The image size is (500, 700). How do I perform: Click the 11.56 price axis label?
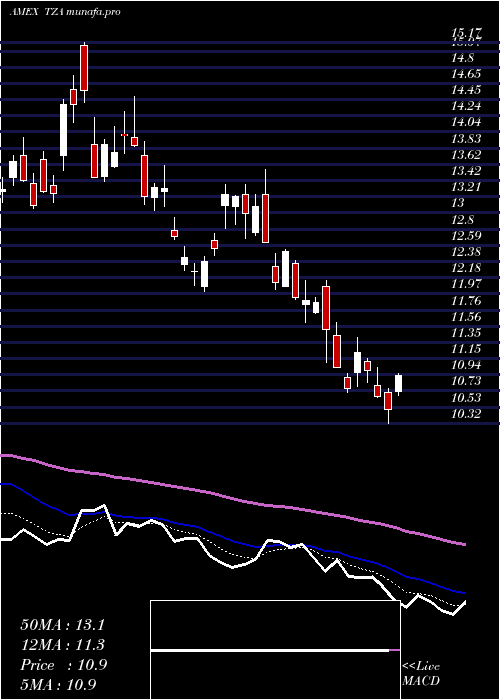466,317
